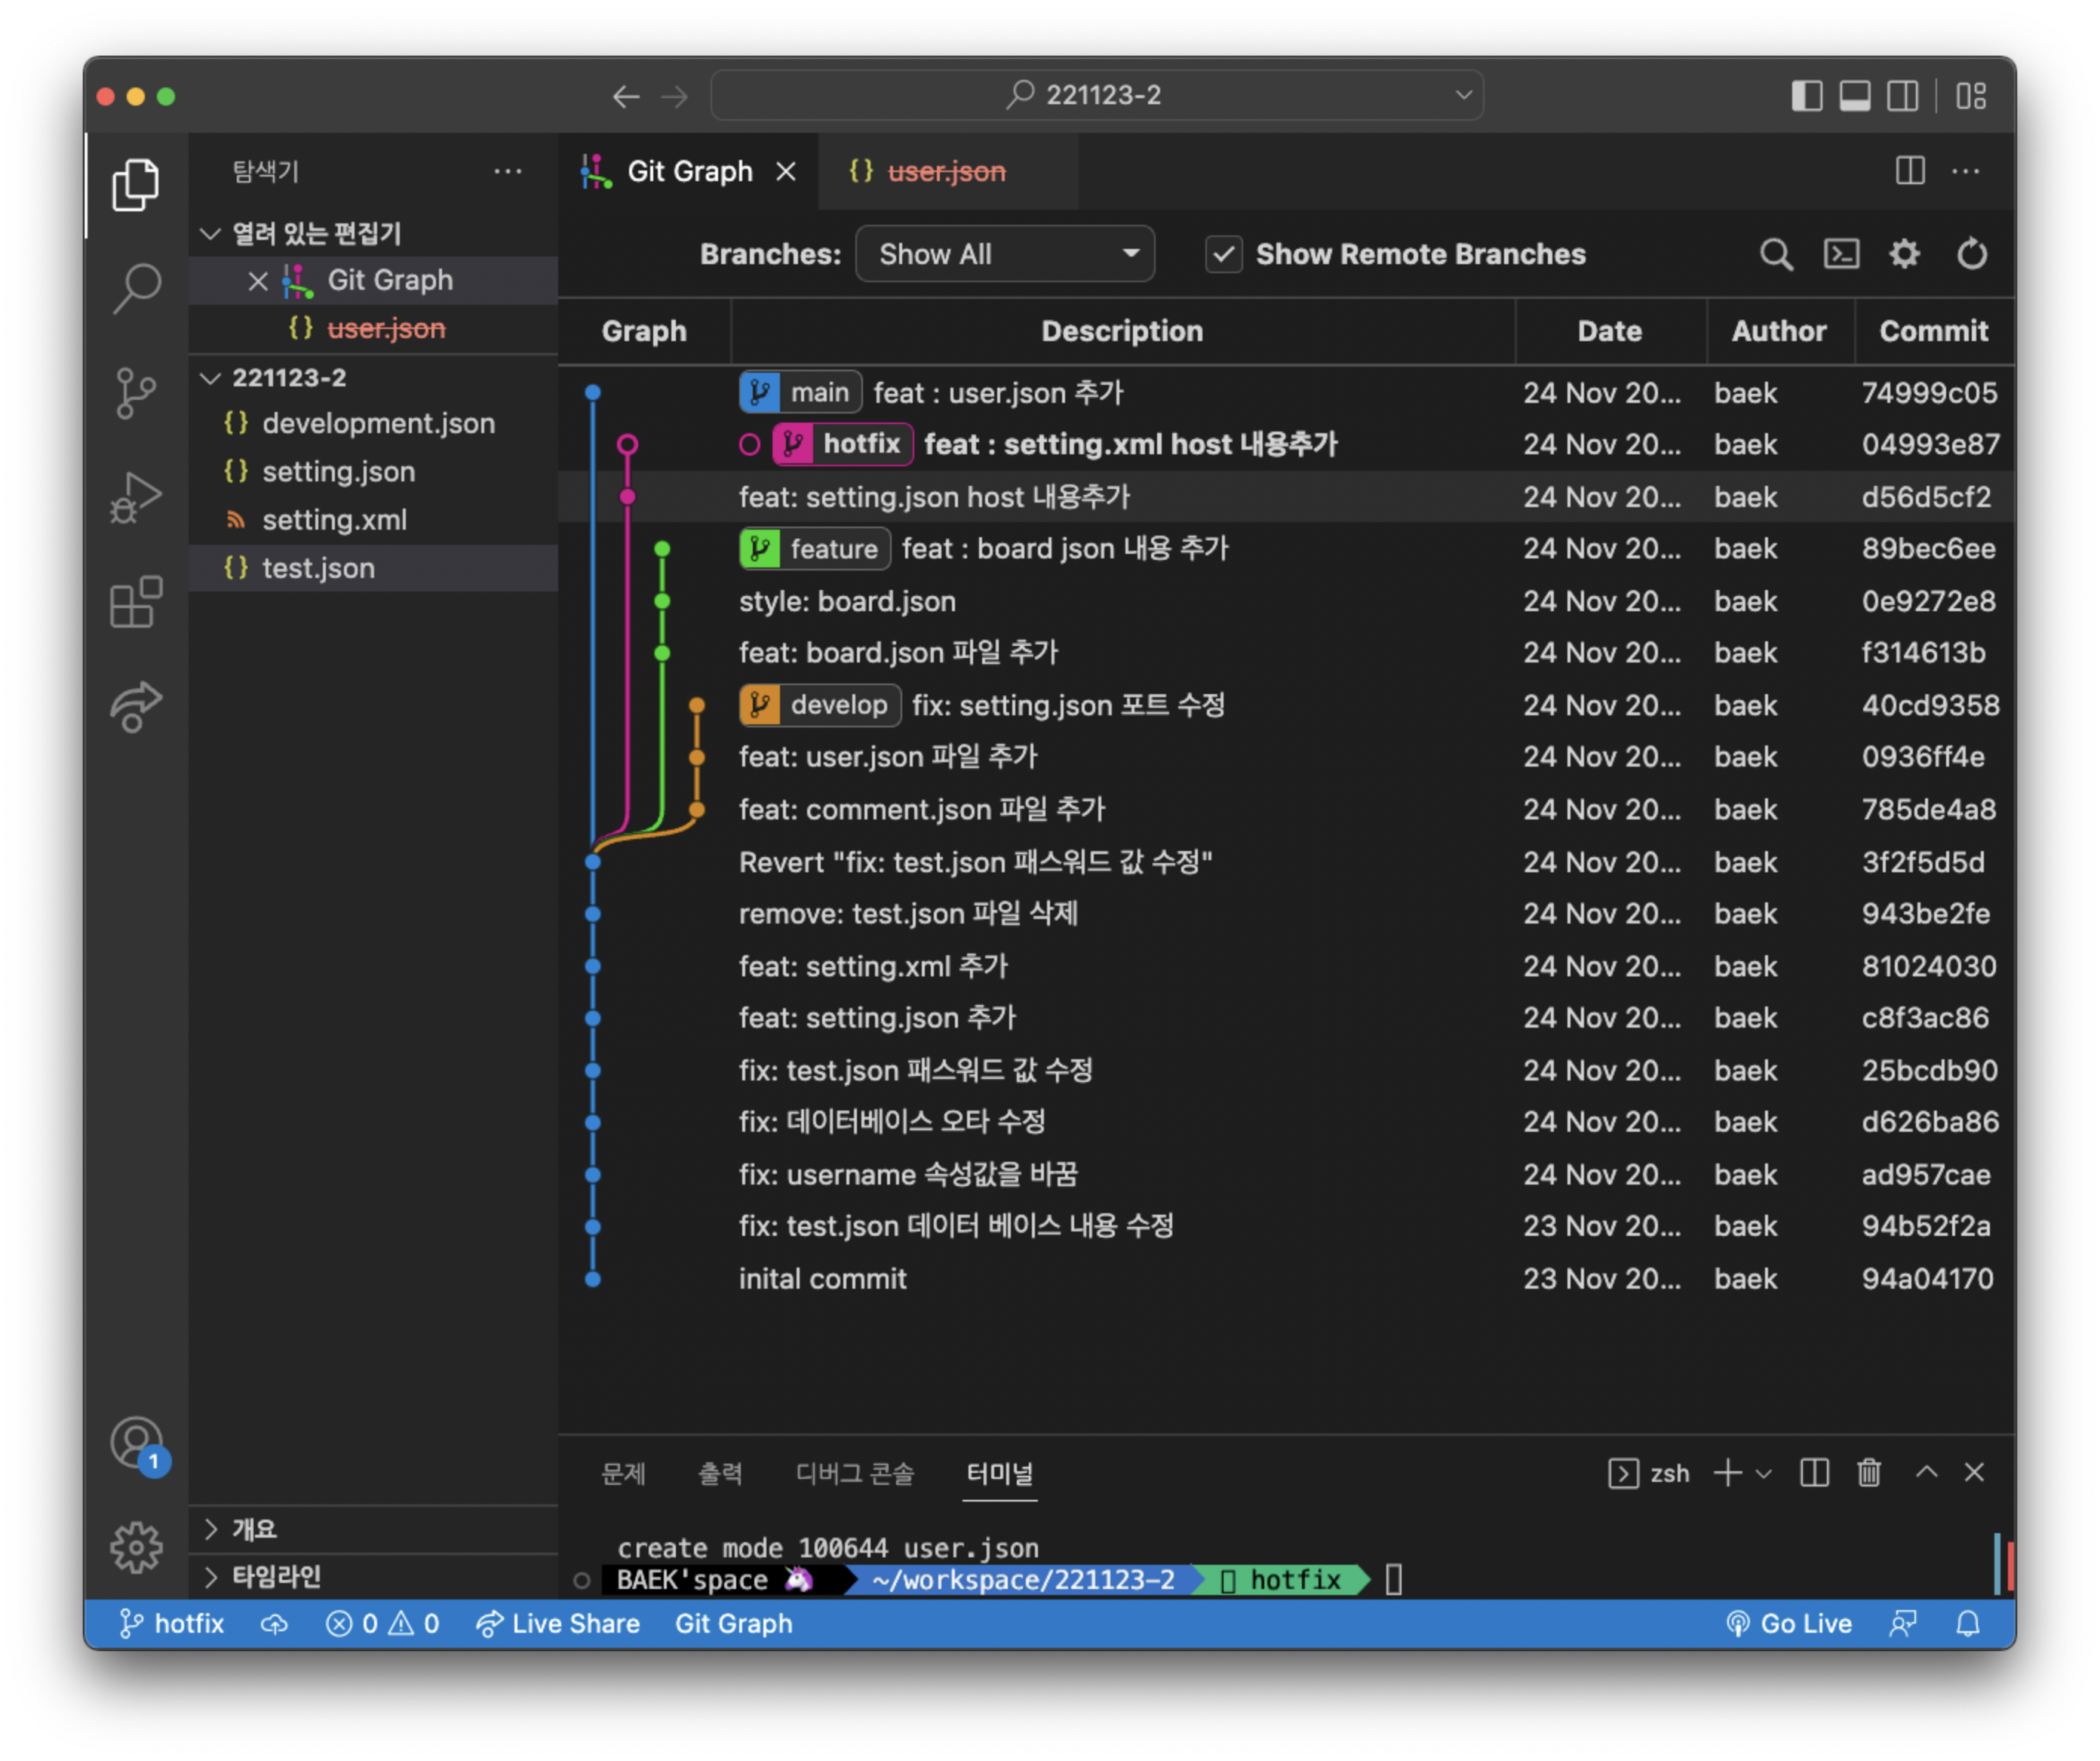2100x1761 pixels.
Task: Switch to the 출력 panel tab
Action: click(719, 1472)
